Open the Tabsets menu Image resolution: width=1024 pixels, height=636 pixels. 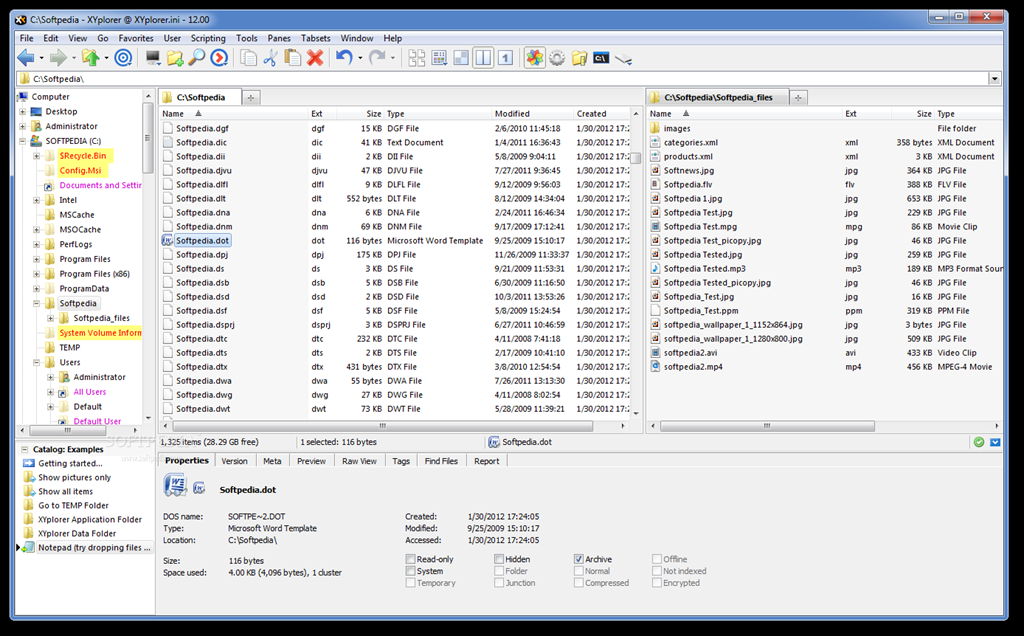coord(315,39)
